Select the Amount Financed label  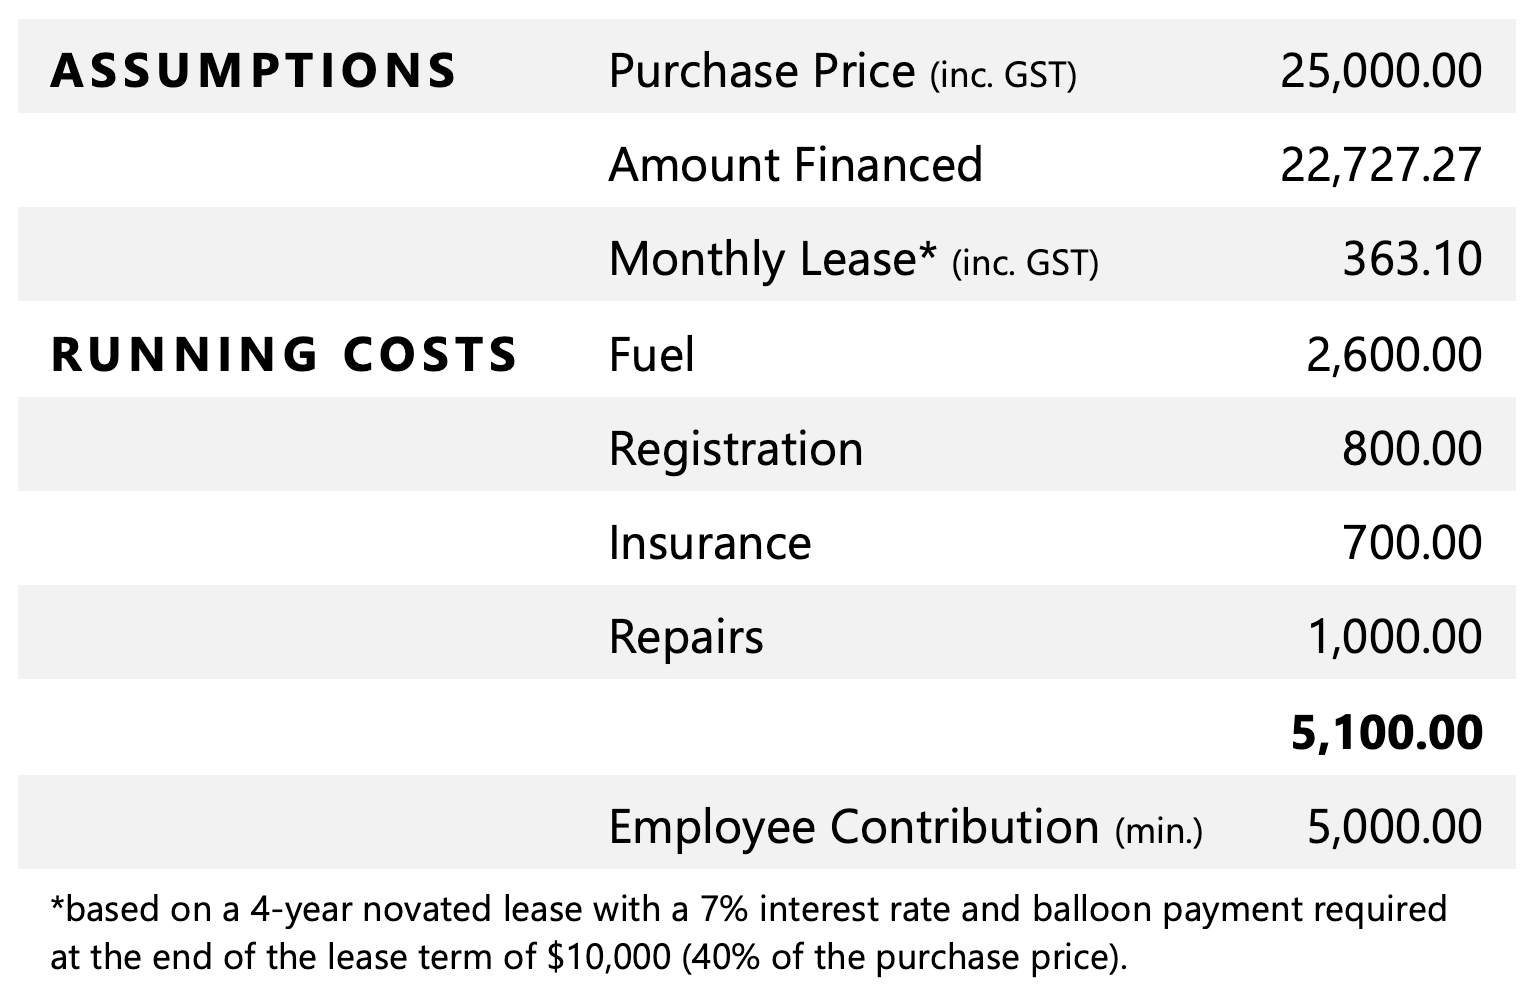click(x=795, y=165)
